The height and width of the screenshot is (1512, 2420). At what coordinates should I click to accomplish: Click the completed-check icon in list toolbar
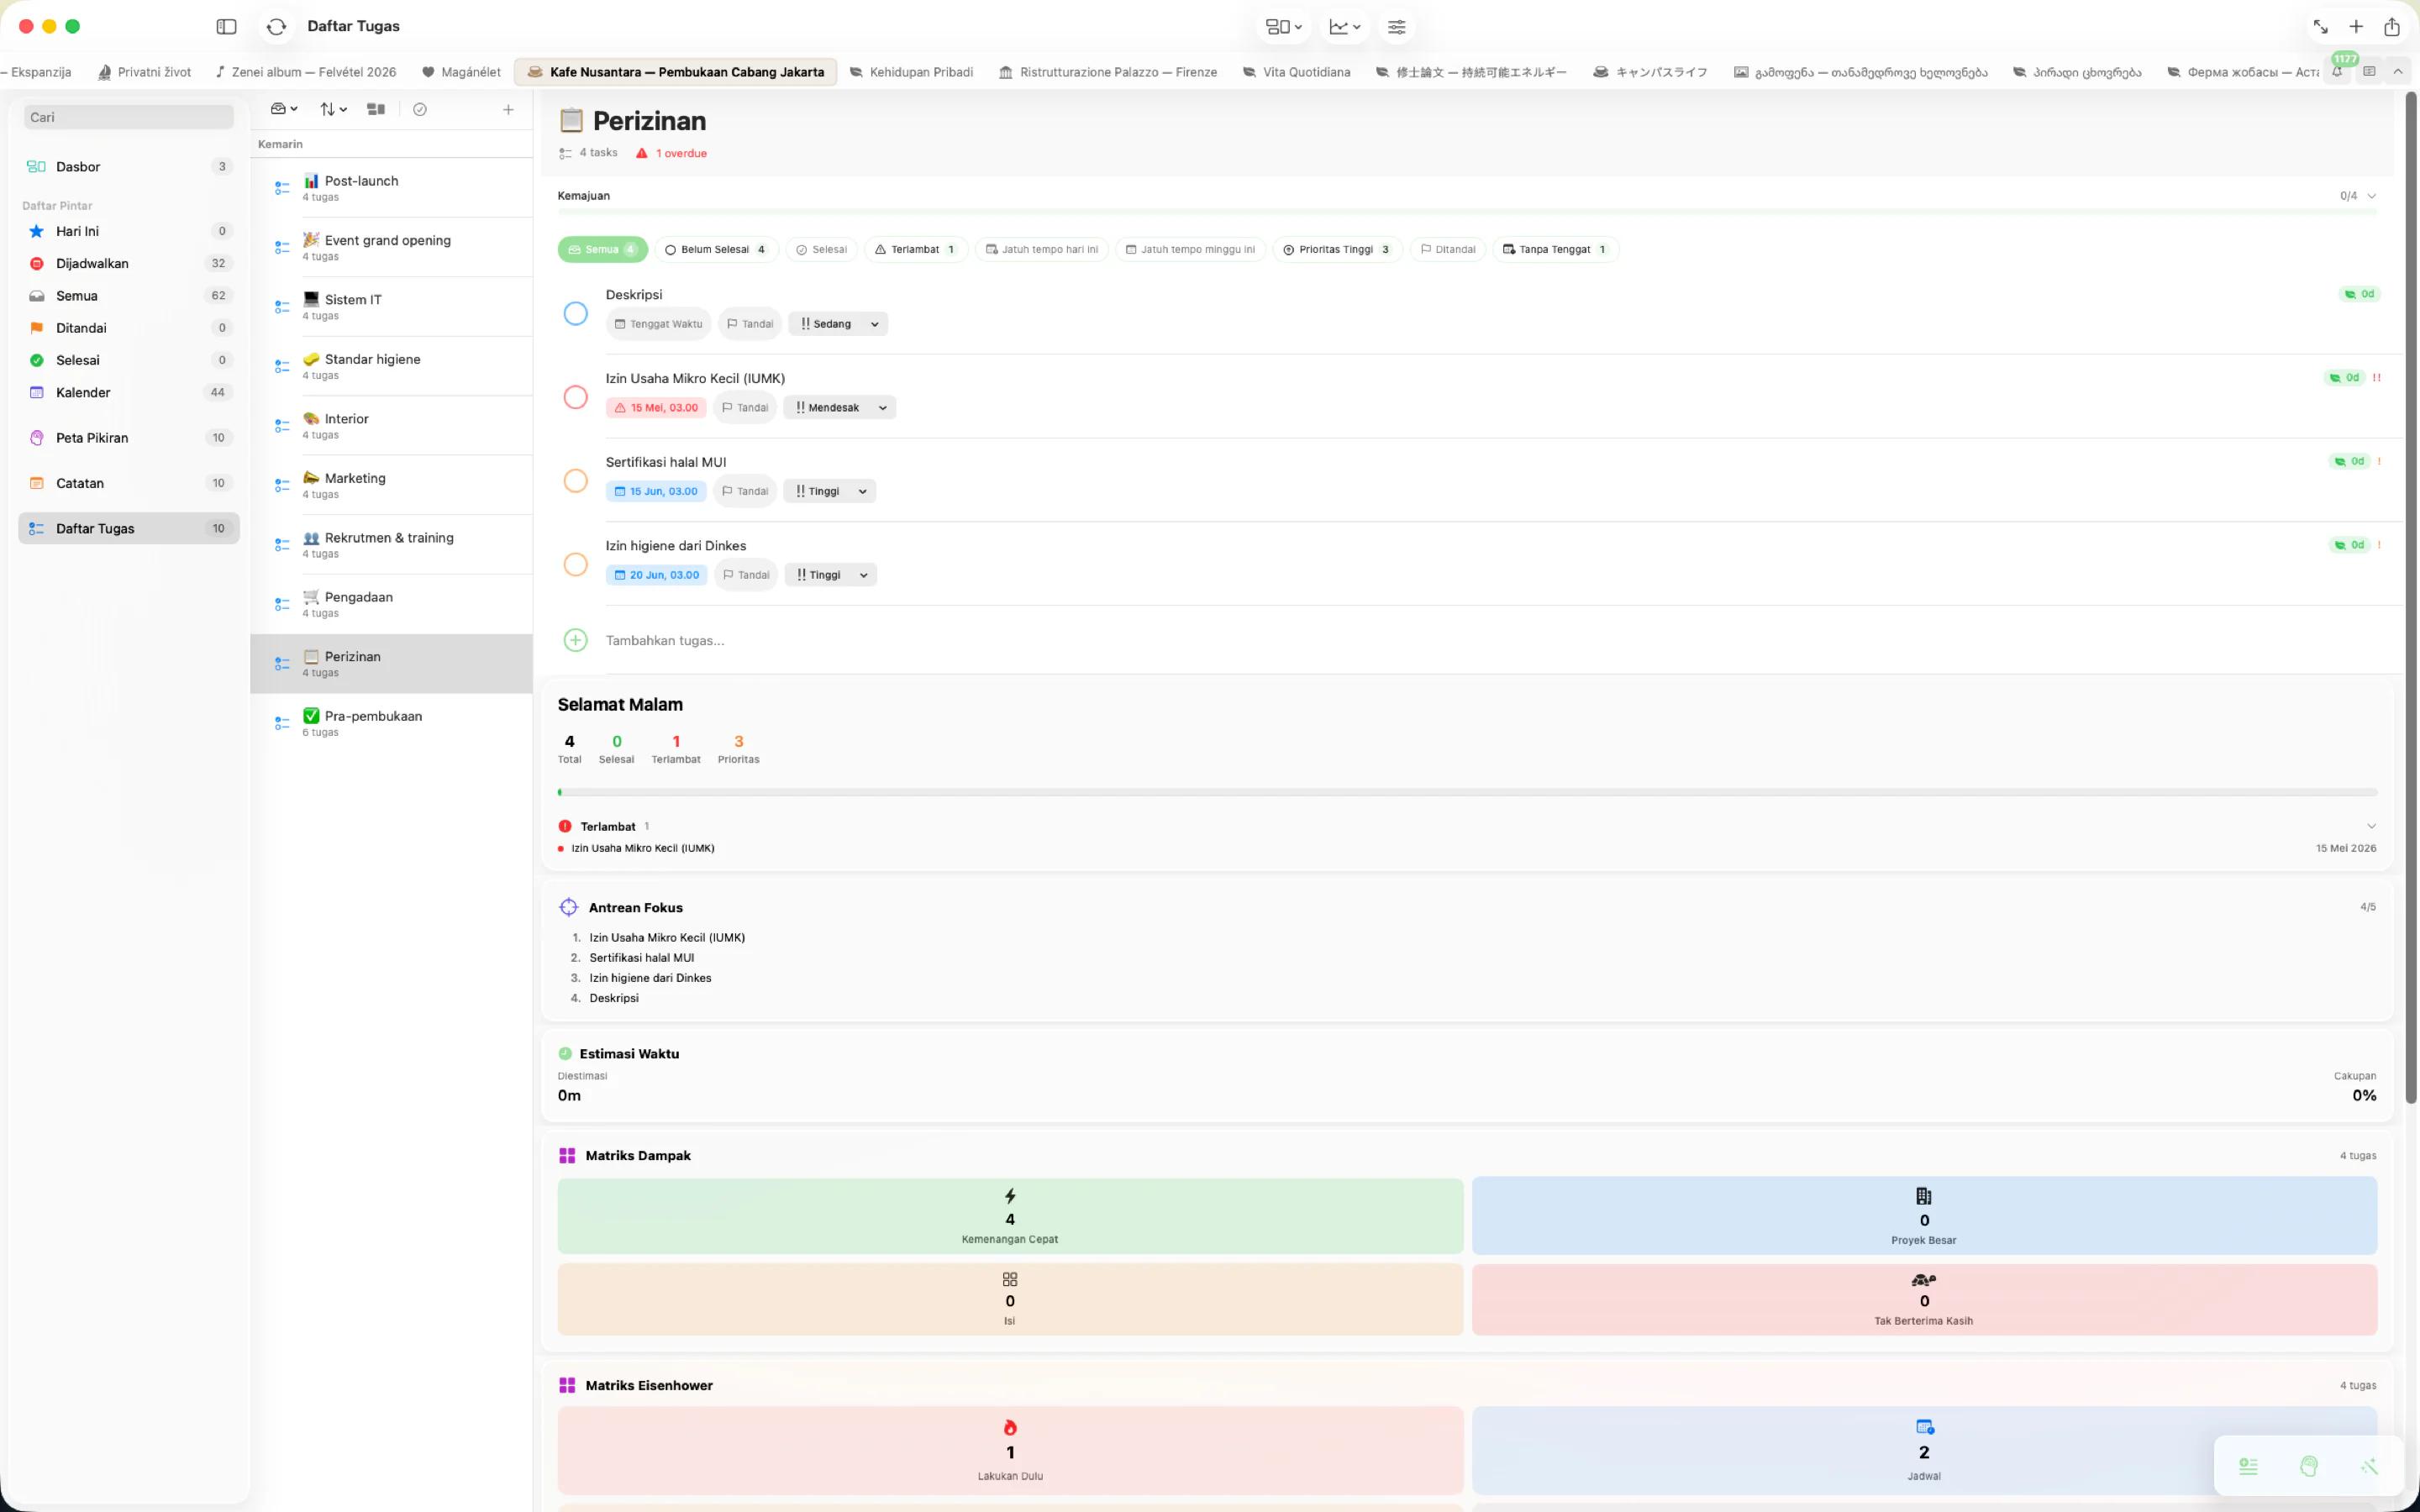pos(420,110)
